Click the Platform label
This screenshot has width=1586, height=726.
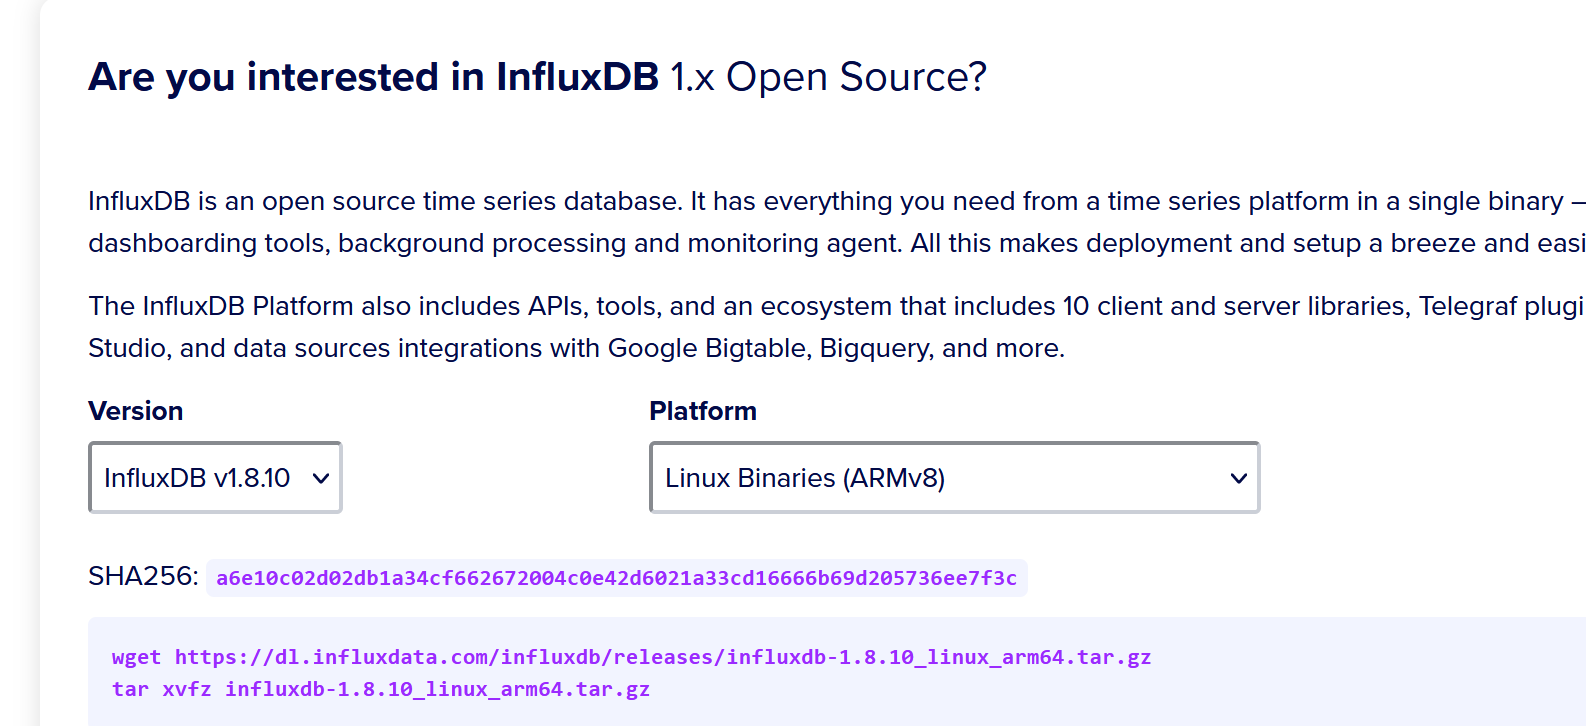click(x=703, y=411)
